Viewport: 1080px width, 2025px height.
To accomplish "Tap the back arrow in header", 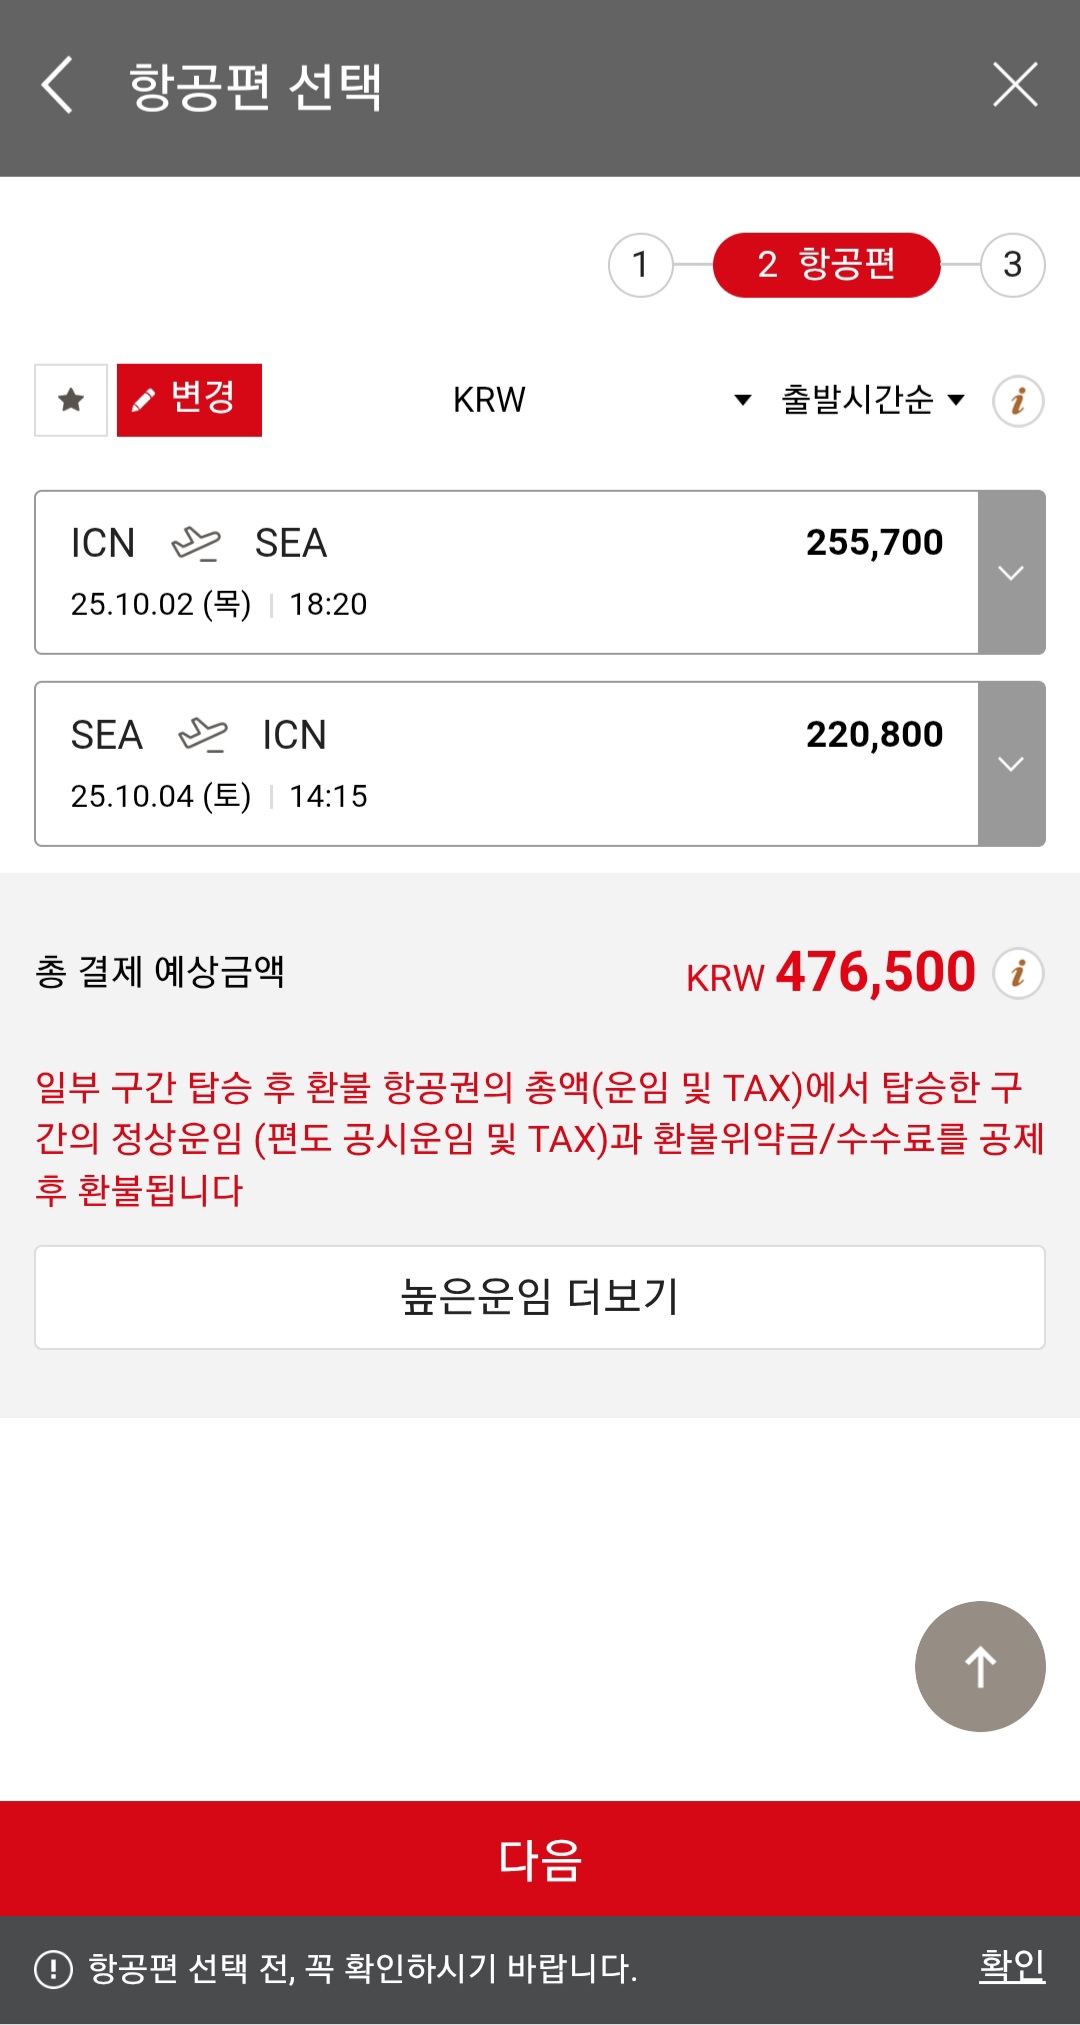I will (57, 85).
